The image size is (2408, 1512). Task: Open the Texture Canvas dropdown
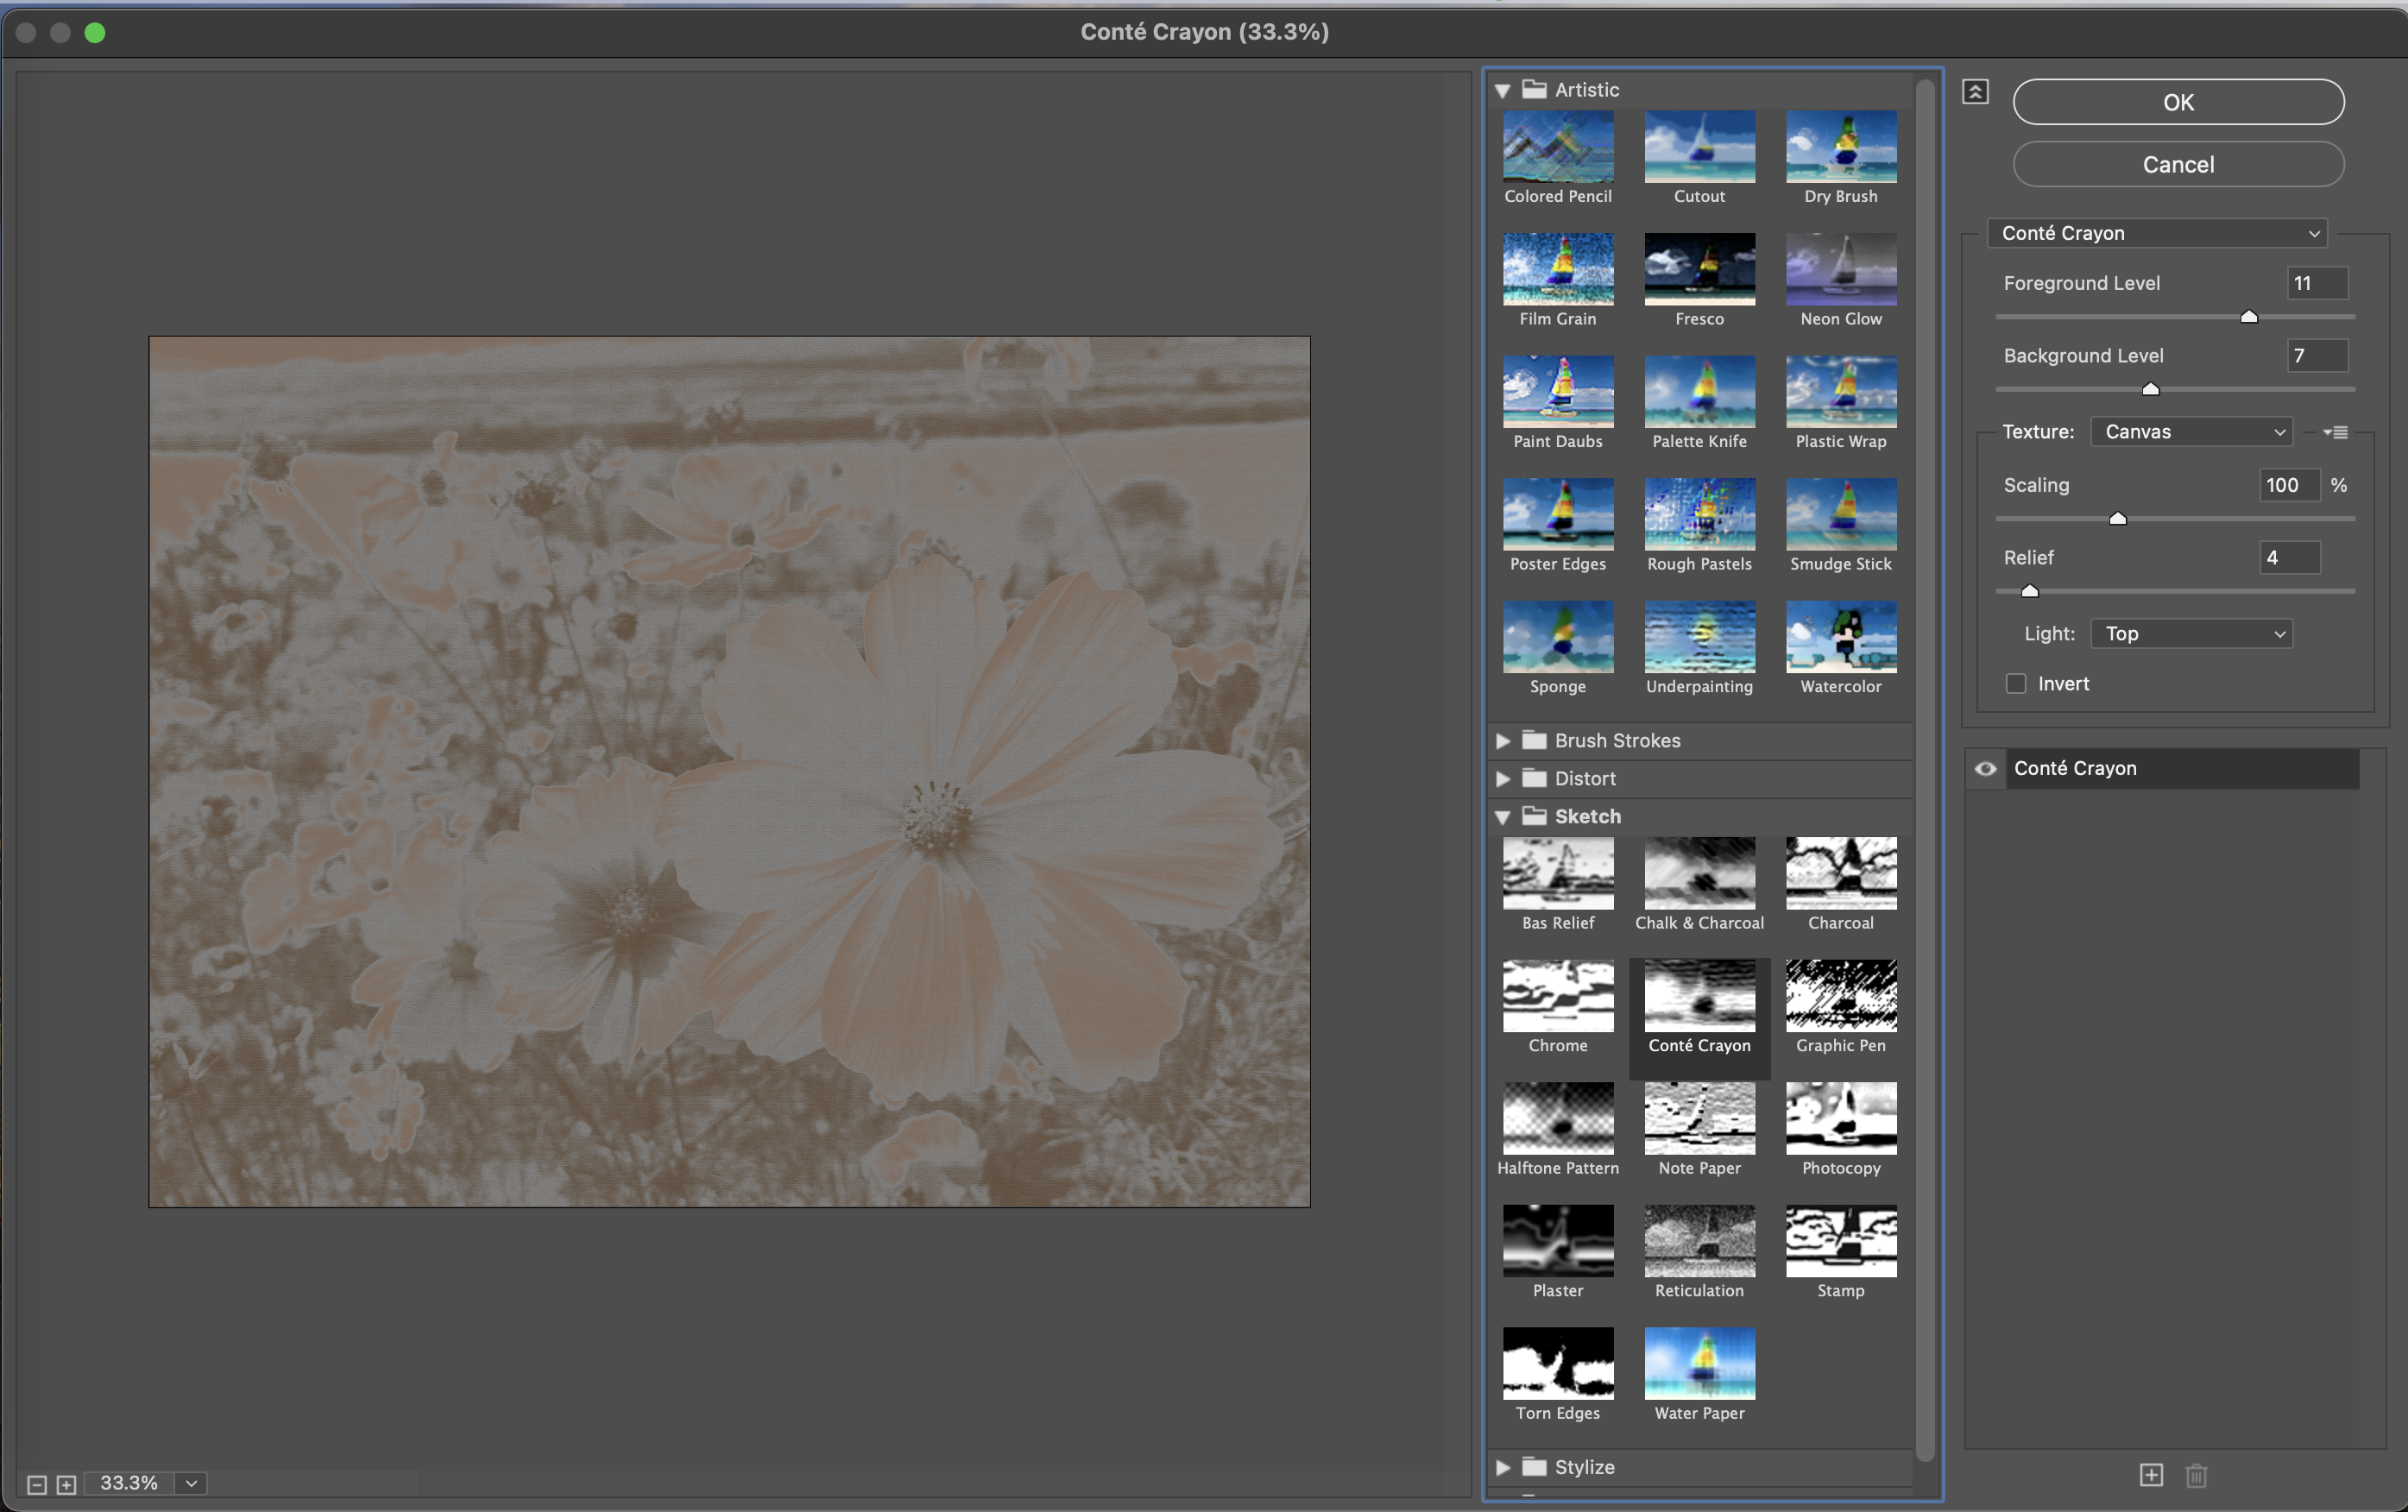(2191, 432)
